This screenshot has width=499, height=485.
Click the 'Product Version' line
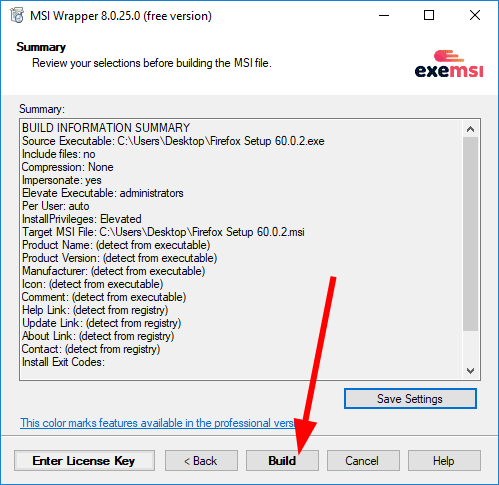pos(120,258)
